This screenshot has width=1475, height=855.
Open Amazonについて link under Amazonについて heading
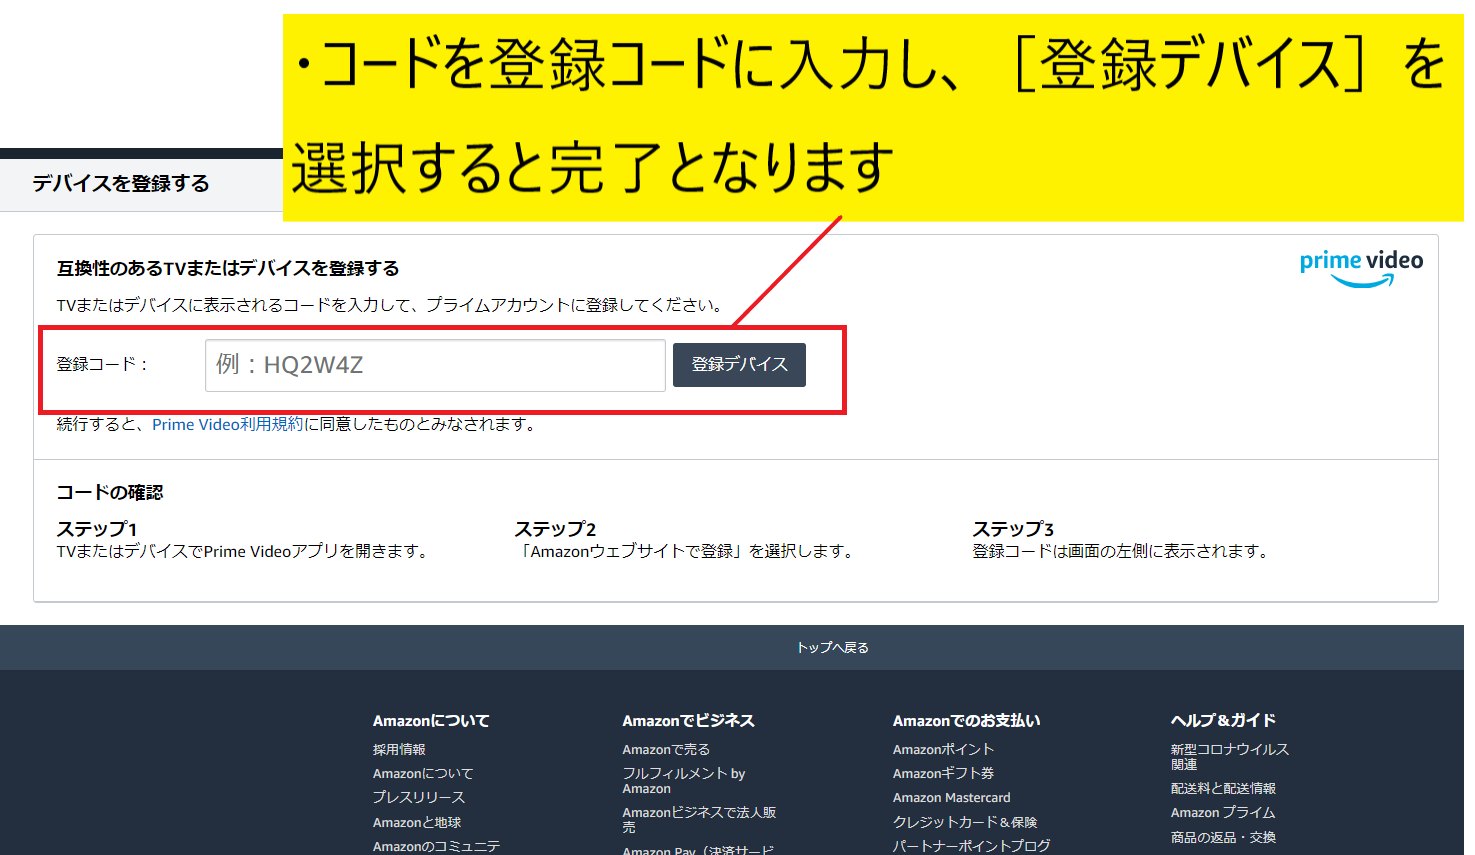(x=423, y=773)
